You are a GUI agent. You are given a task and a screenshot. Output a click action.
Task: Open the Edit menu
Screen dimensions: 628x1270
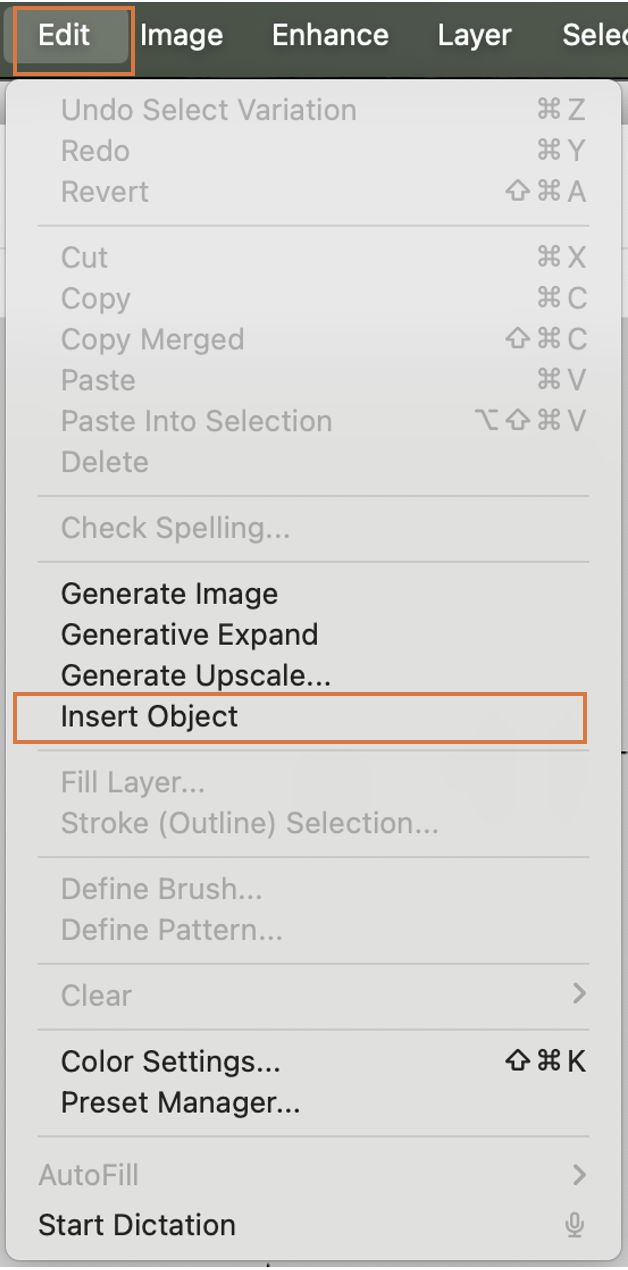(65, 36)
